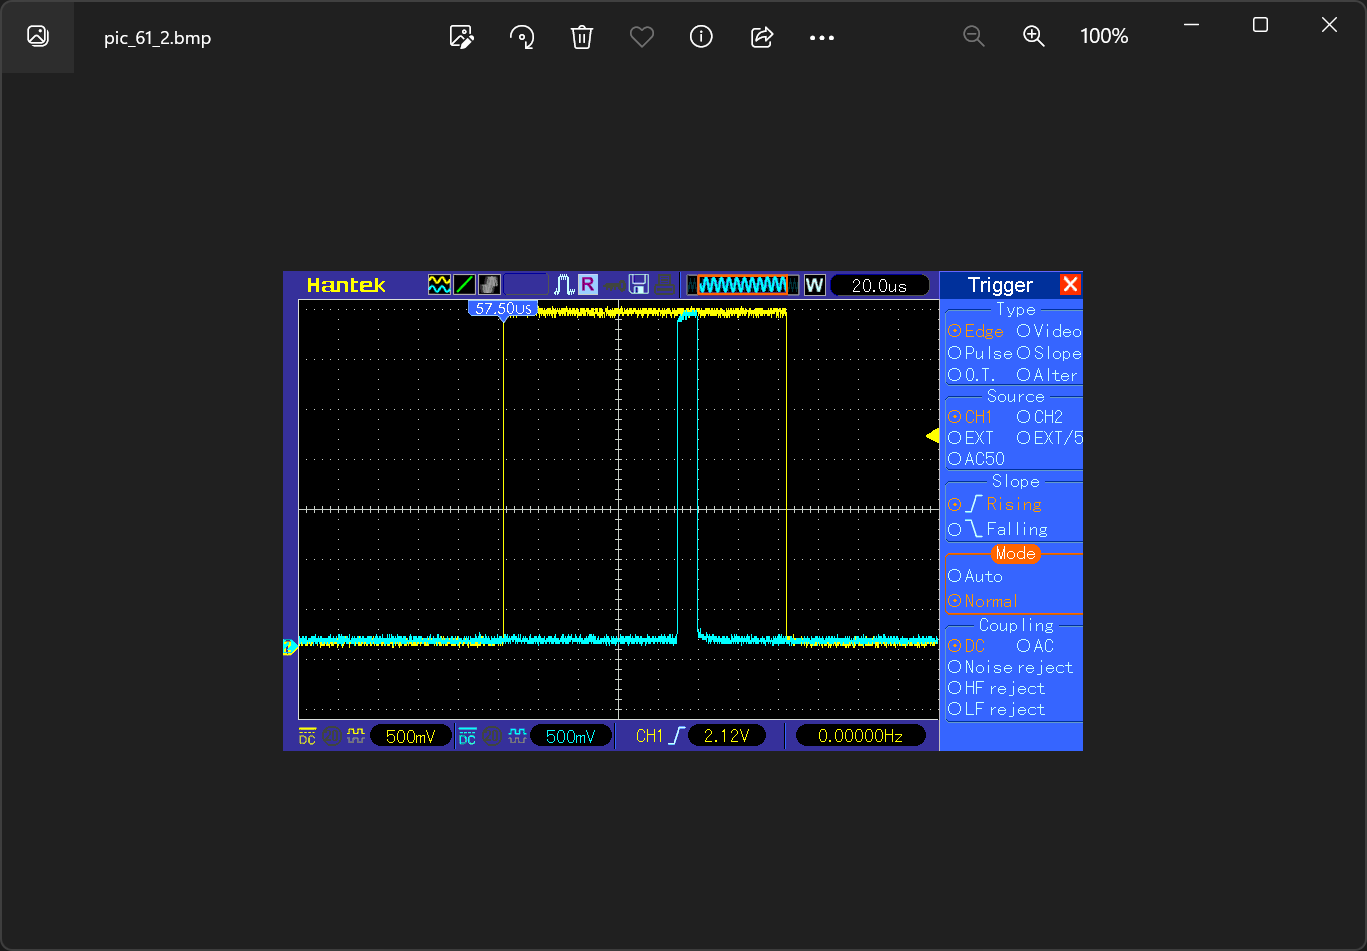This screenshot has width=1367, height=951.
Task: Show file info with the info icon
Action: click(x=702, y=37)
